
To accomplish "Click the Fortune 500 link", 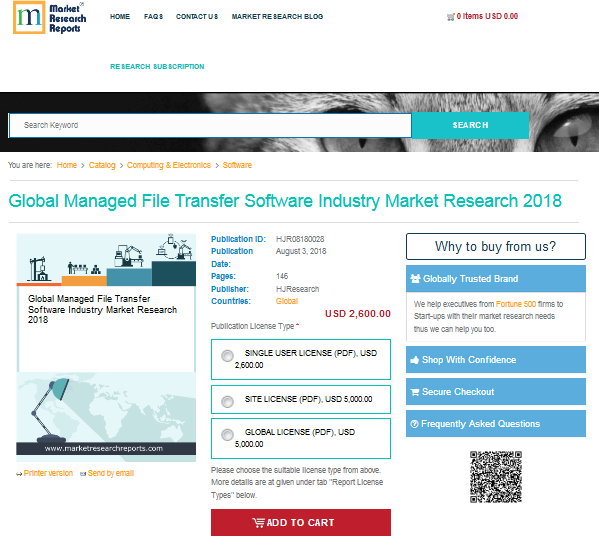I will coord(516,304).
